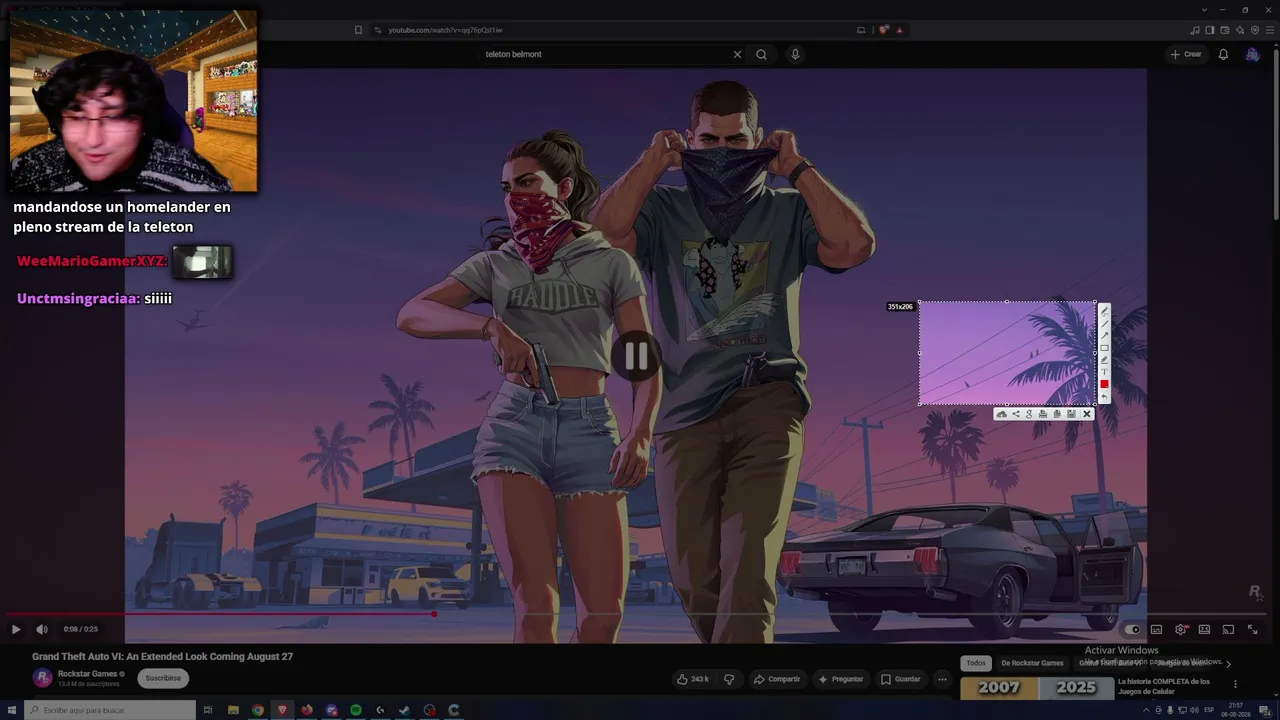Click the Crear create button
The height and width of the screenshot is (720, 1280).
pos(1186,54)
